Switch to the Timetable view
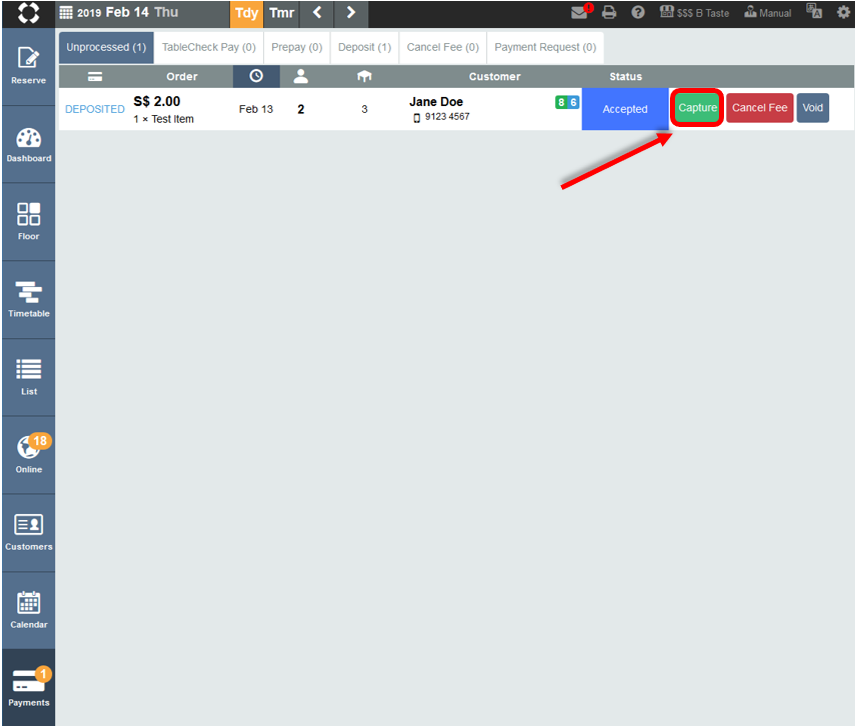Image resolution: width=859 pixels, height=728 pixels. [x=28, y=300]
